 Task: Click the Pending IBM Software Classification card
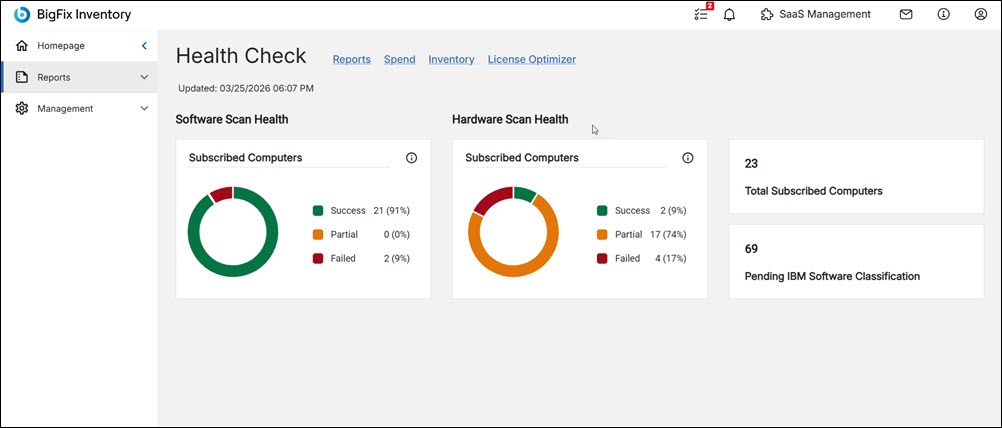pos(856,261)
